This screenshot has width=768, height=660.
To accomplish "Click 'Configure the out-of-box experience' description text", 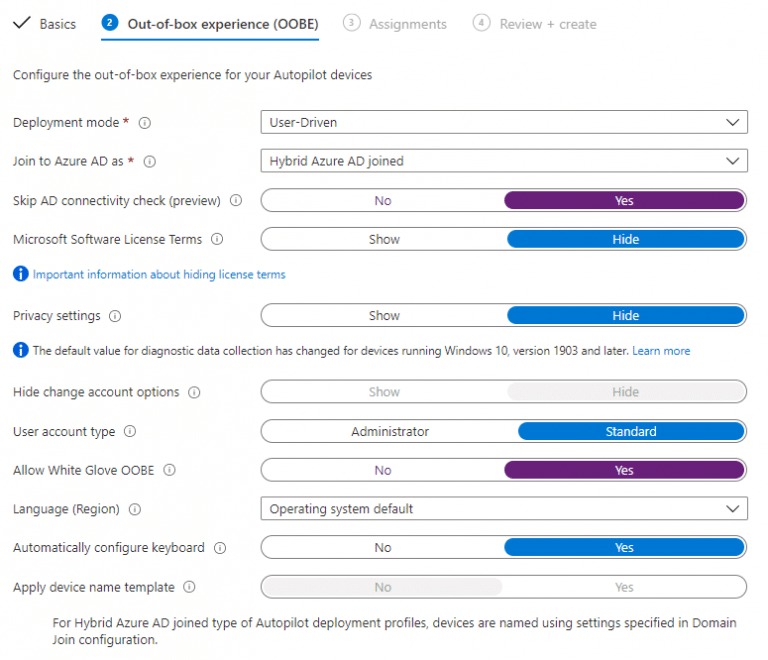I will (192, 75).
